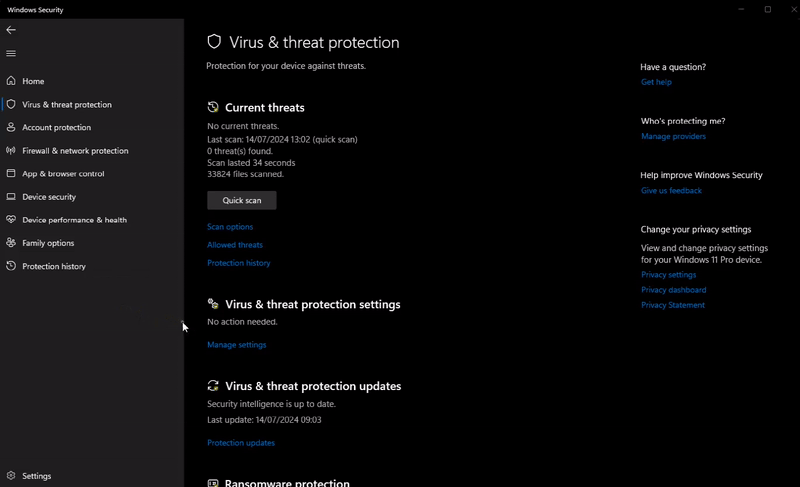Open the Protection updates link

pos(241,443)
